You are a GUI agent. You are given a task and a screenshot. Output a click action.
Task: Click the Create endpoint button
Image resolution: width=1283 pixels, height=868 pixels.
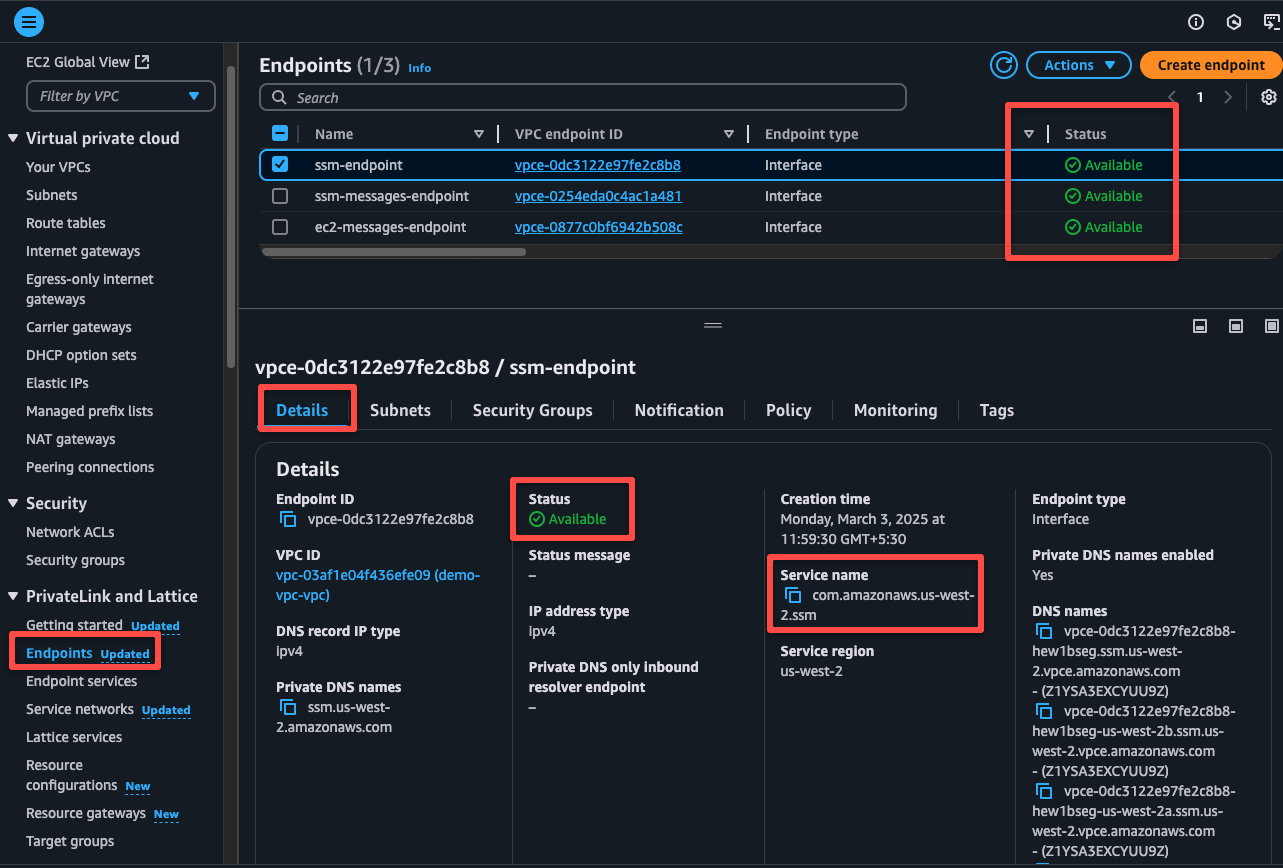[x=1211, y=65]
